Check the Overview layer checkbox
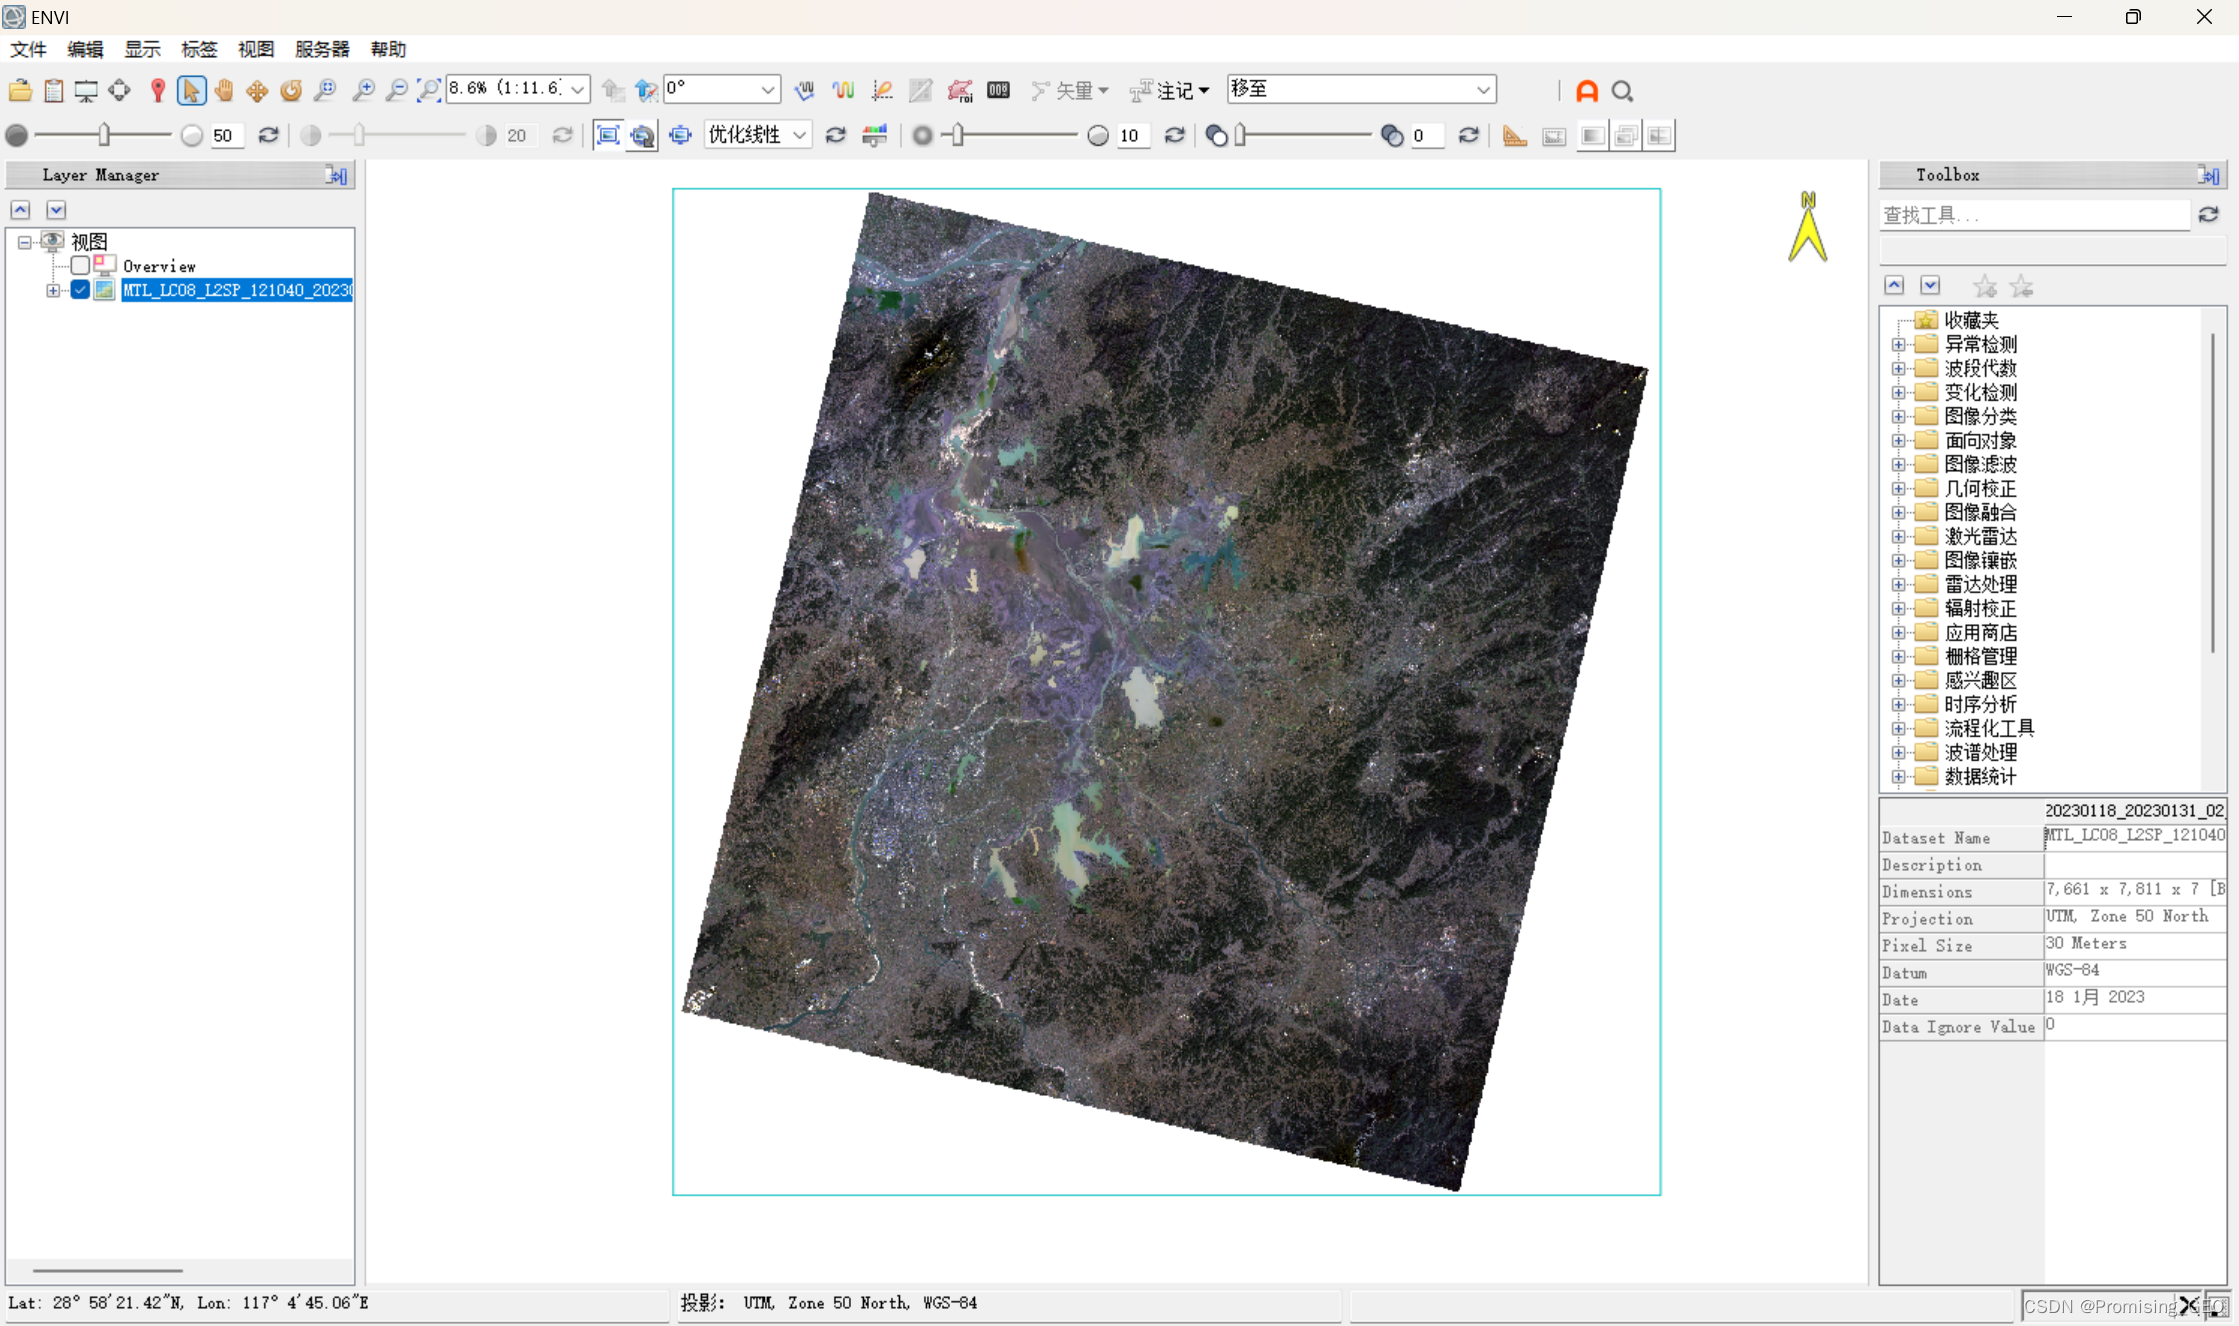This screenshot has height=1326, width=2239. pos(80,266)
